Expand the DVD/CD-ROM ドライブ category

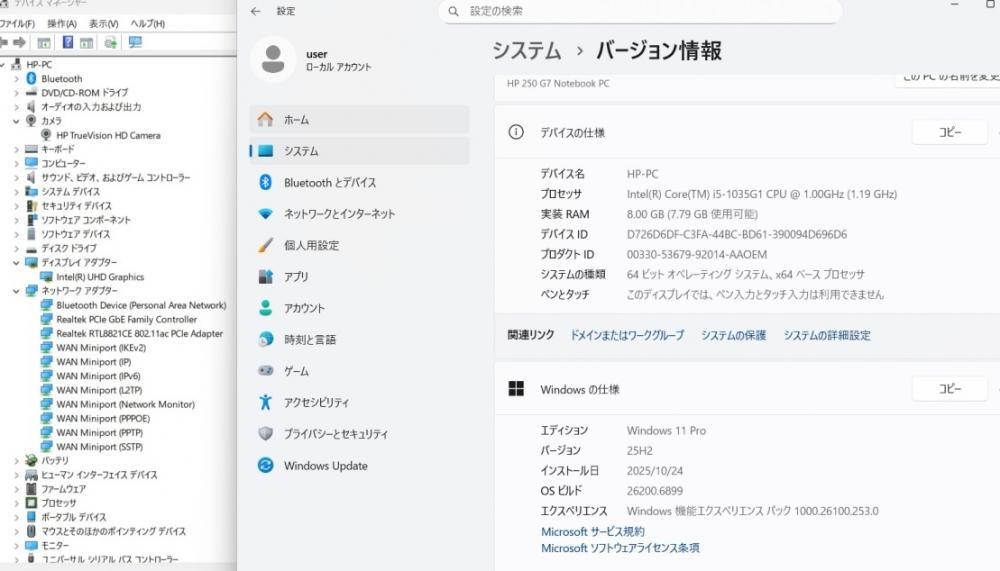tap(16, 93)
